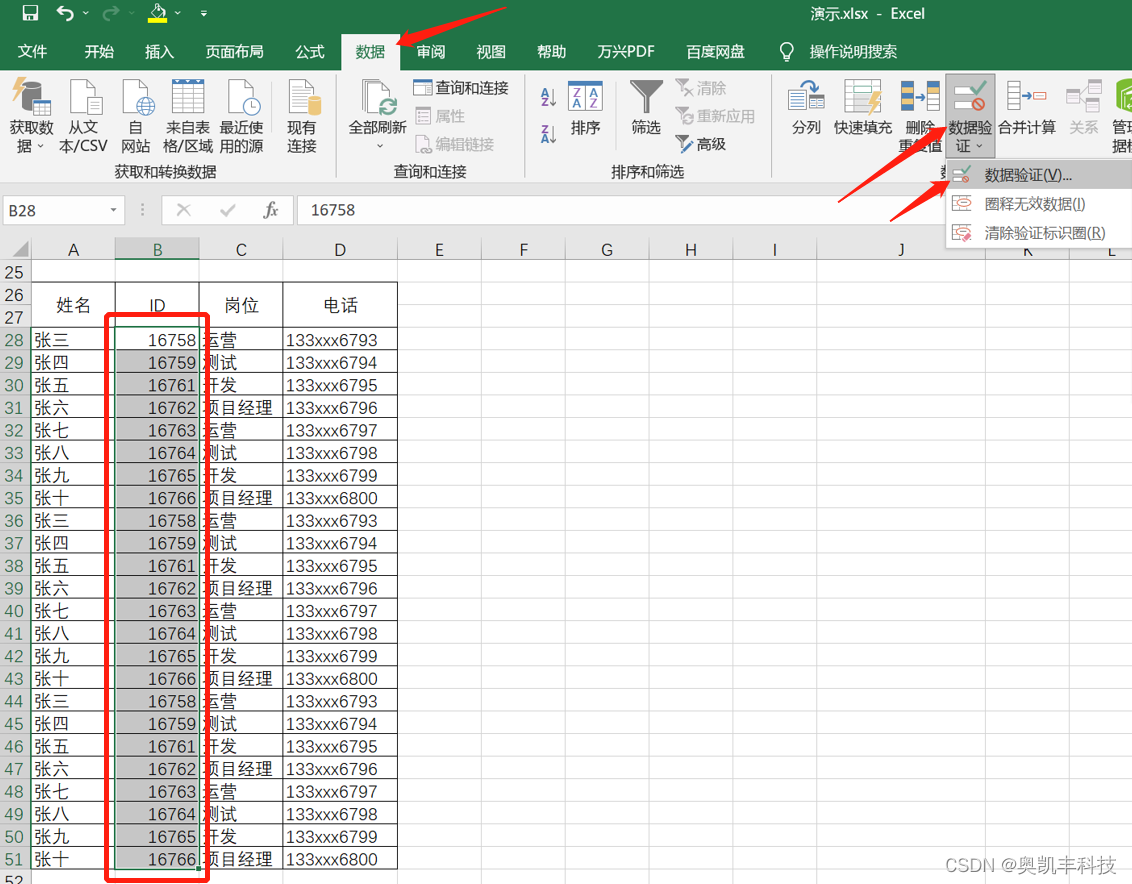Click cell B31 with 16762

click(x=157, y=408)
